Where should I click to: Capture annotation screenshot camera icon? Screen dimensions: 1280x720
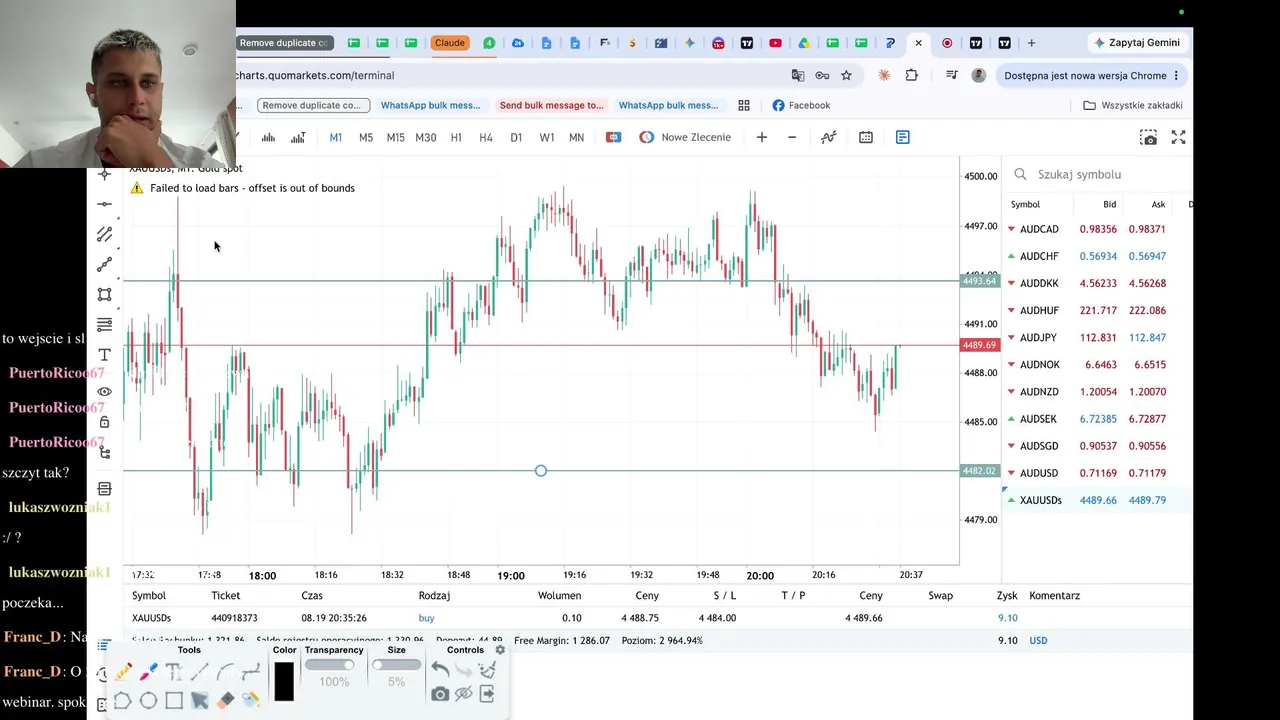pyautogui.click(x=440, y=694)
